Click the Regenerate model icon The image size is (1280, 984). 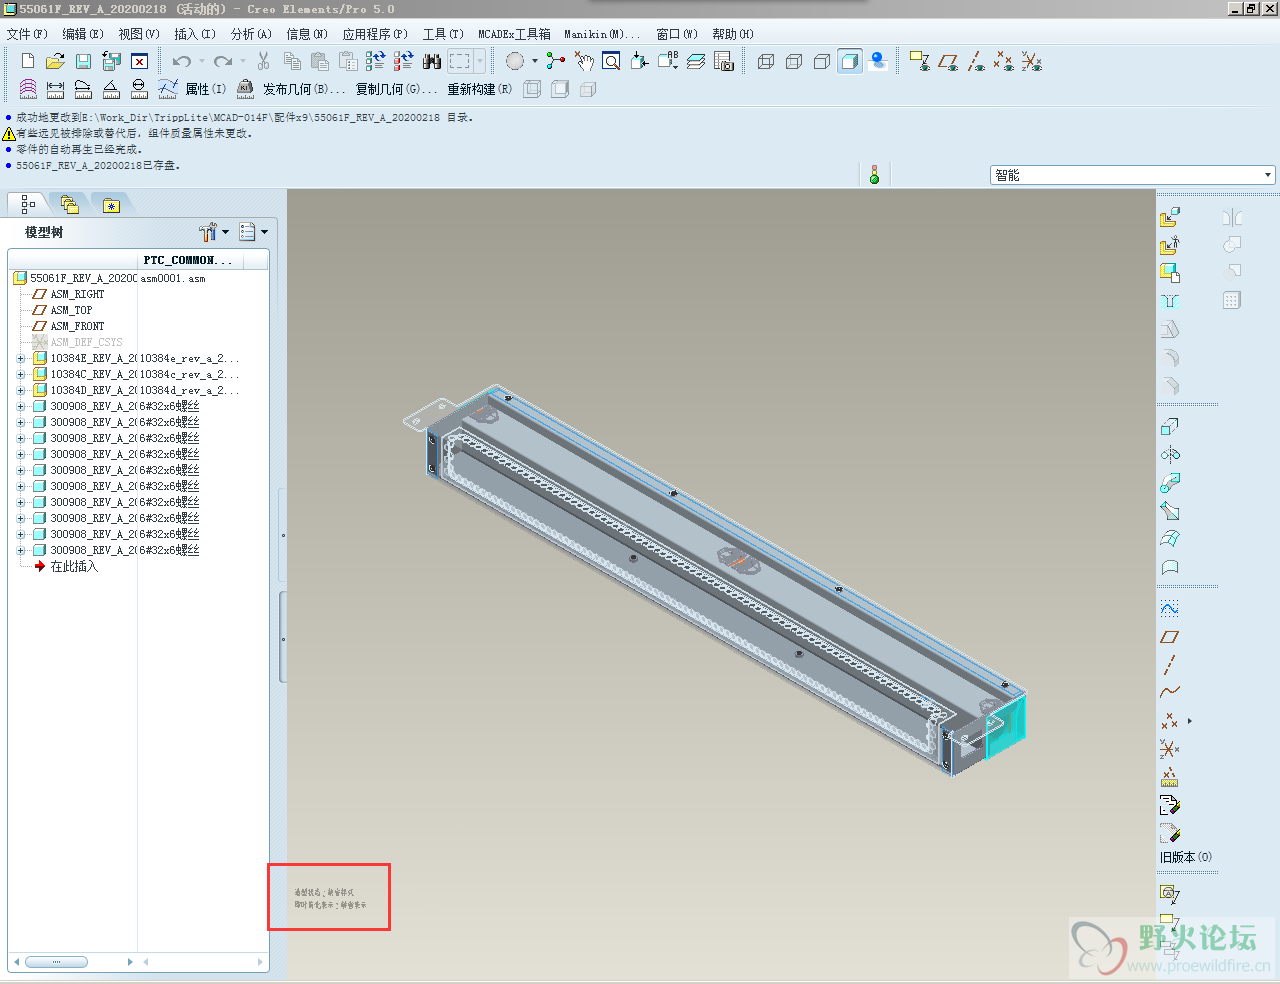tap(376, 61)
